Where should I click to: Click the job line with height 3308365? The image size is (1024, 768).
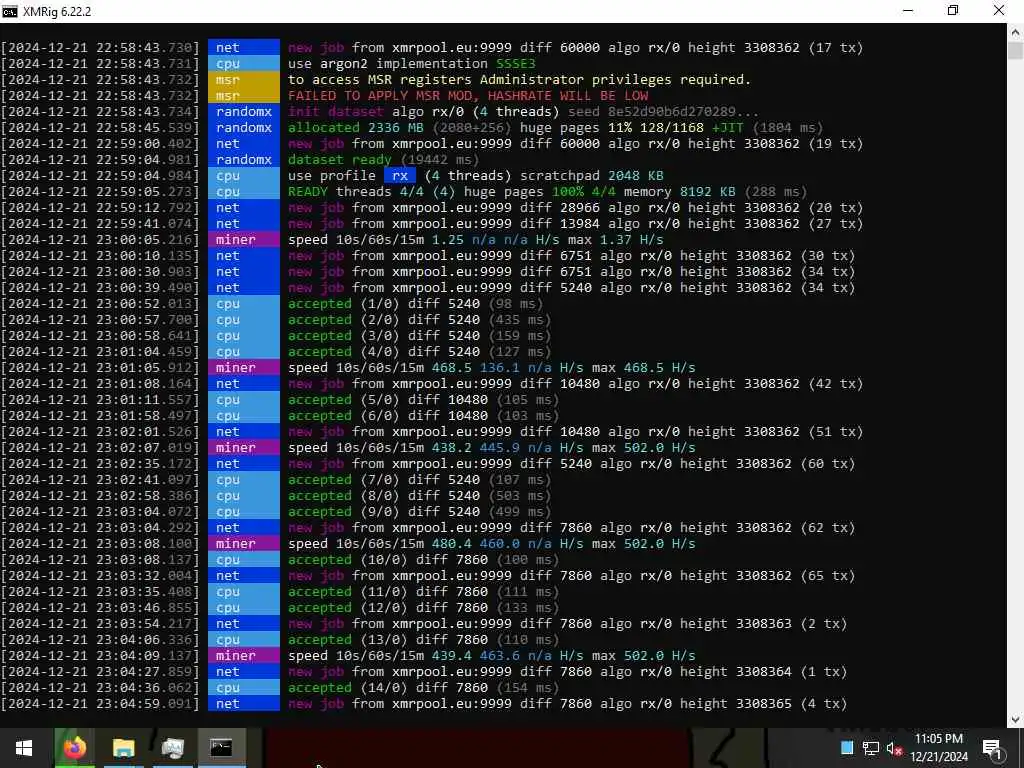tap(568, 703)
